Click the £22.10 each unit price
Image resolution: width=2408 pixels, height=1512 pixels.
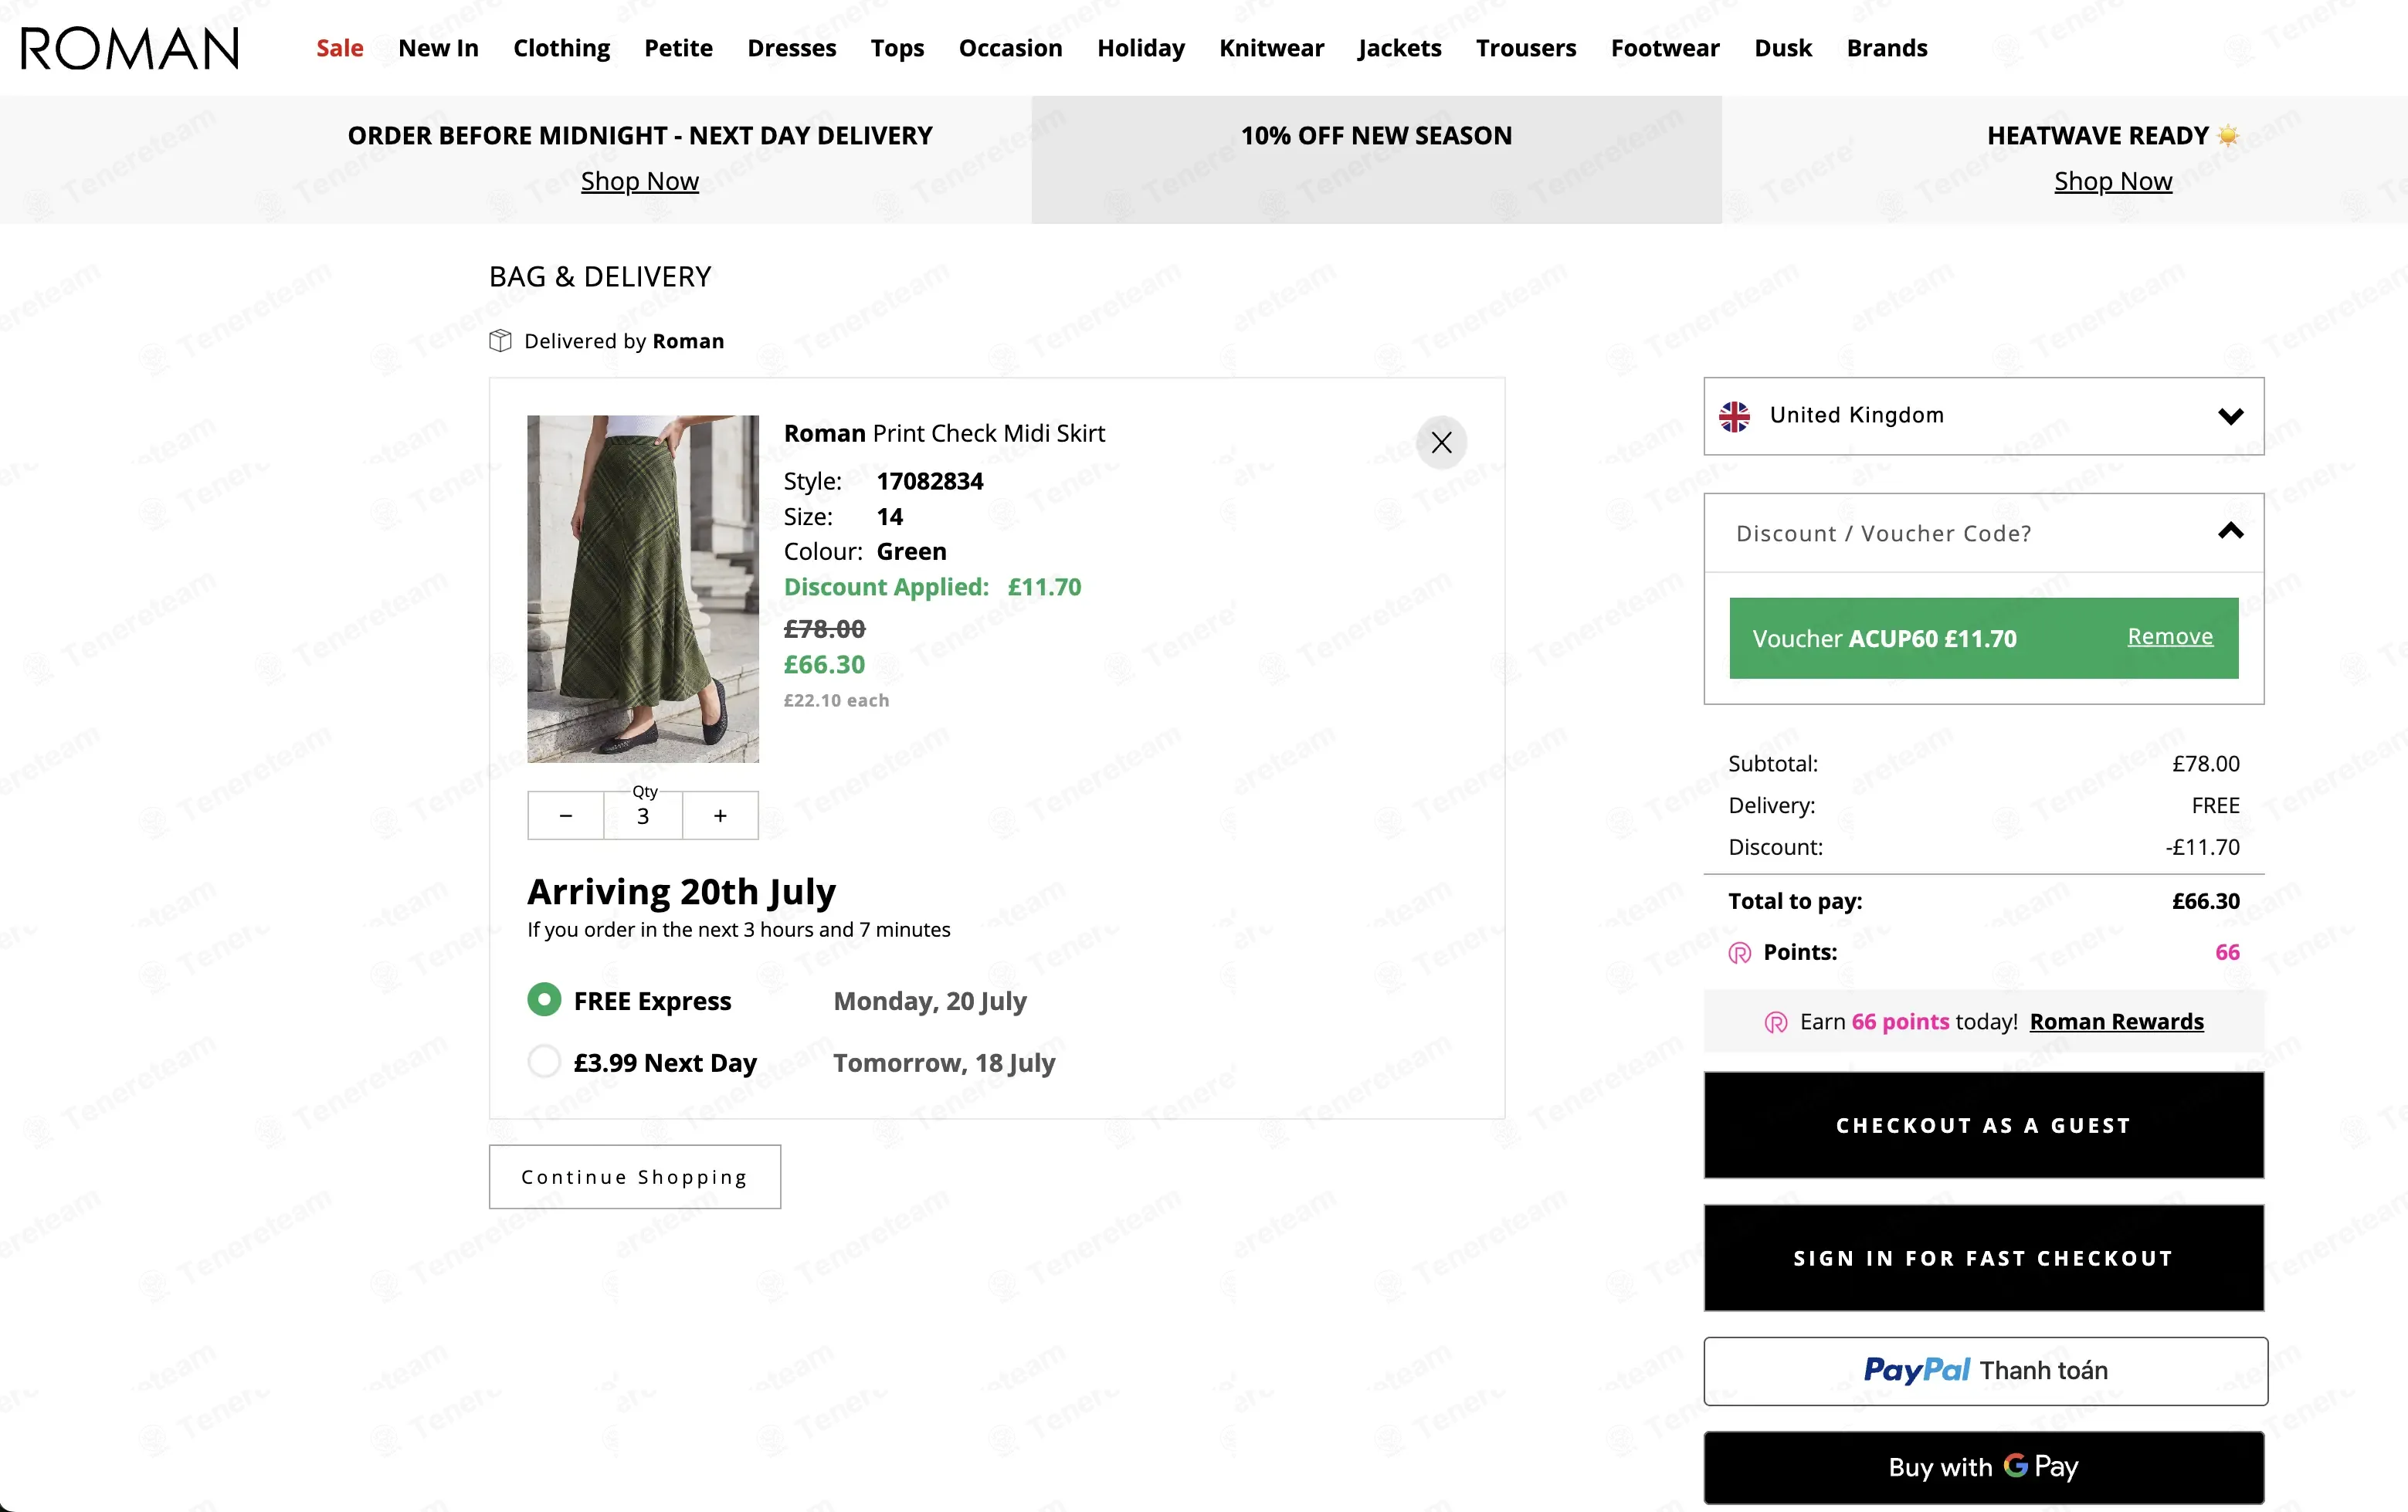(x=836, y=701)
